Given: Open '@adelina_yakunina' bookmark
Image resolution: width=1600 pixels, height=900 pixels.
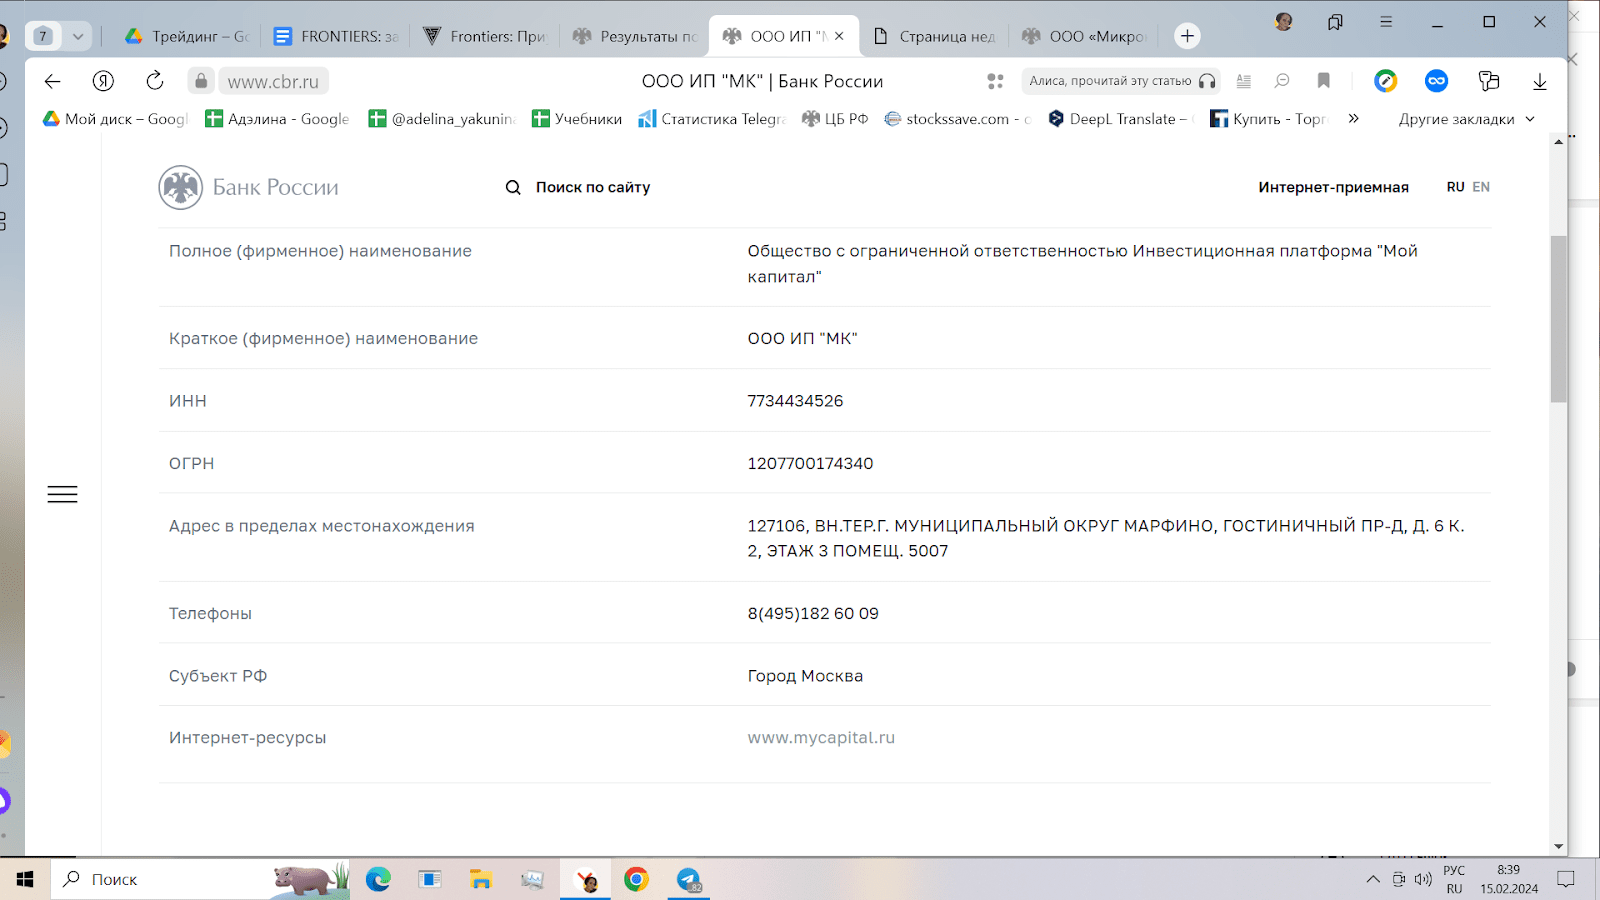Looking at the screenshot, I should tap(442, 119).
